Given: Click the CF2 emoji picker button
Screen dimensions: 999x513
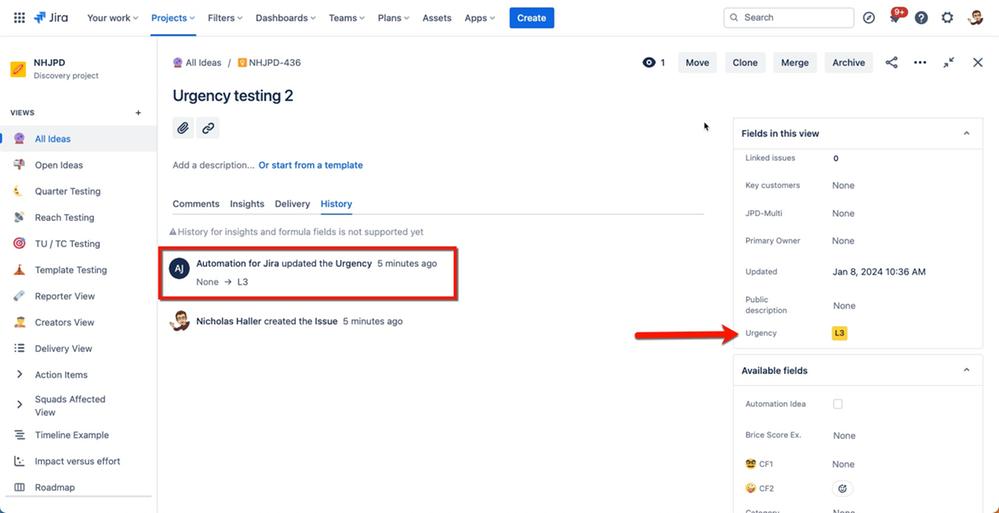Looking at the screenshot, I should click(842, 489).
